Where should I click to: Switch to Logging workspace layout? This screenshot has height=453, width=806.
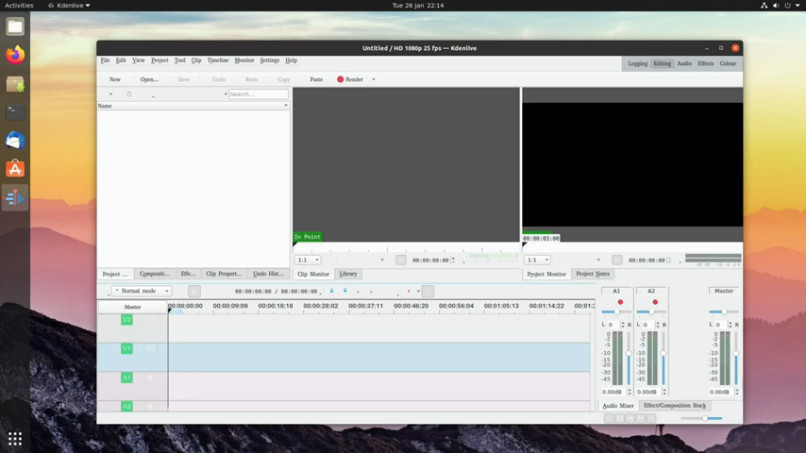(x=637, y=63)
